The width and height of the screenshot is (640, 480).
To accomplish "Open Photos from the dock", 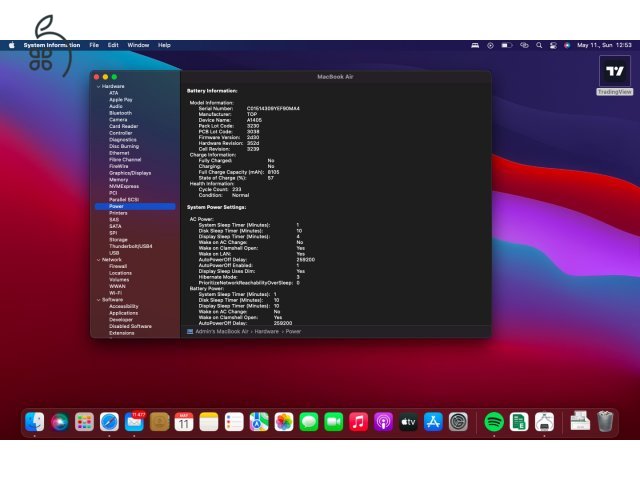I will (284, 422).
